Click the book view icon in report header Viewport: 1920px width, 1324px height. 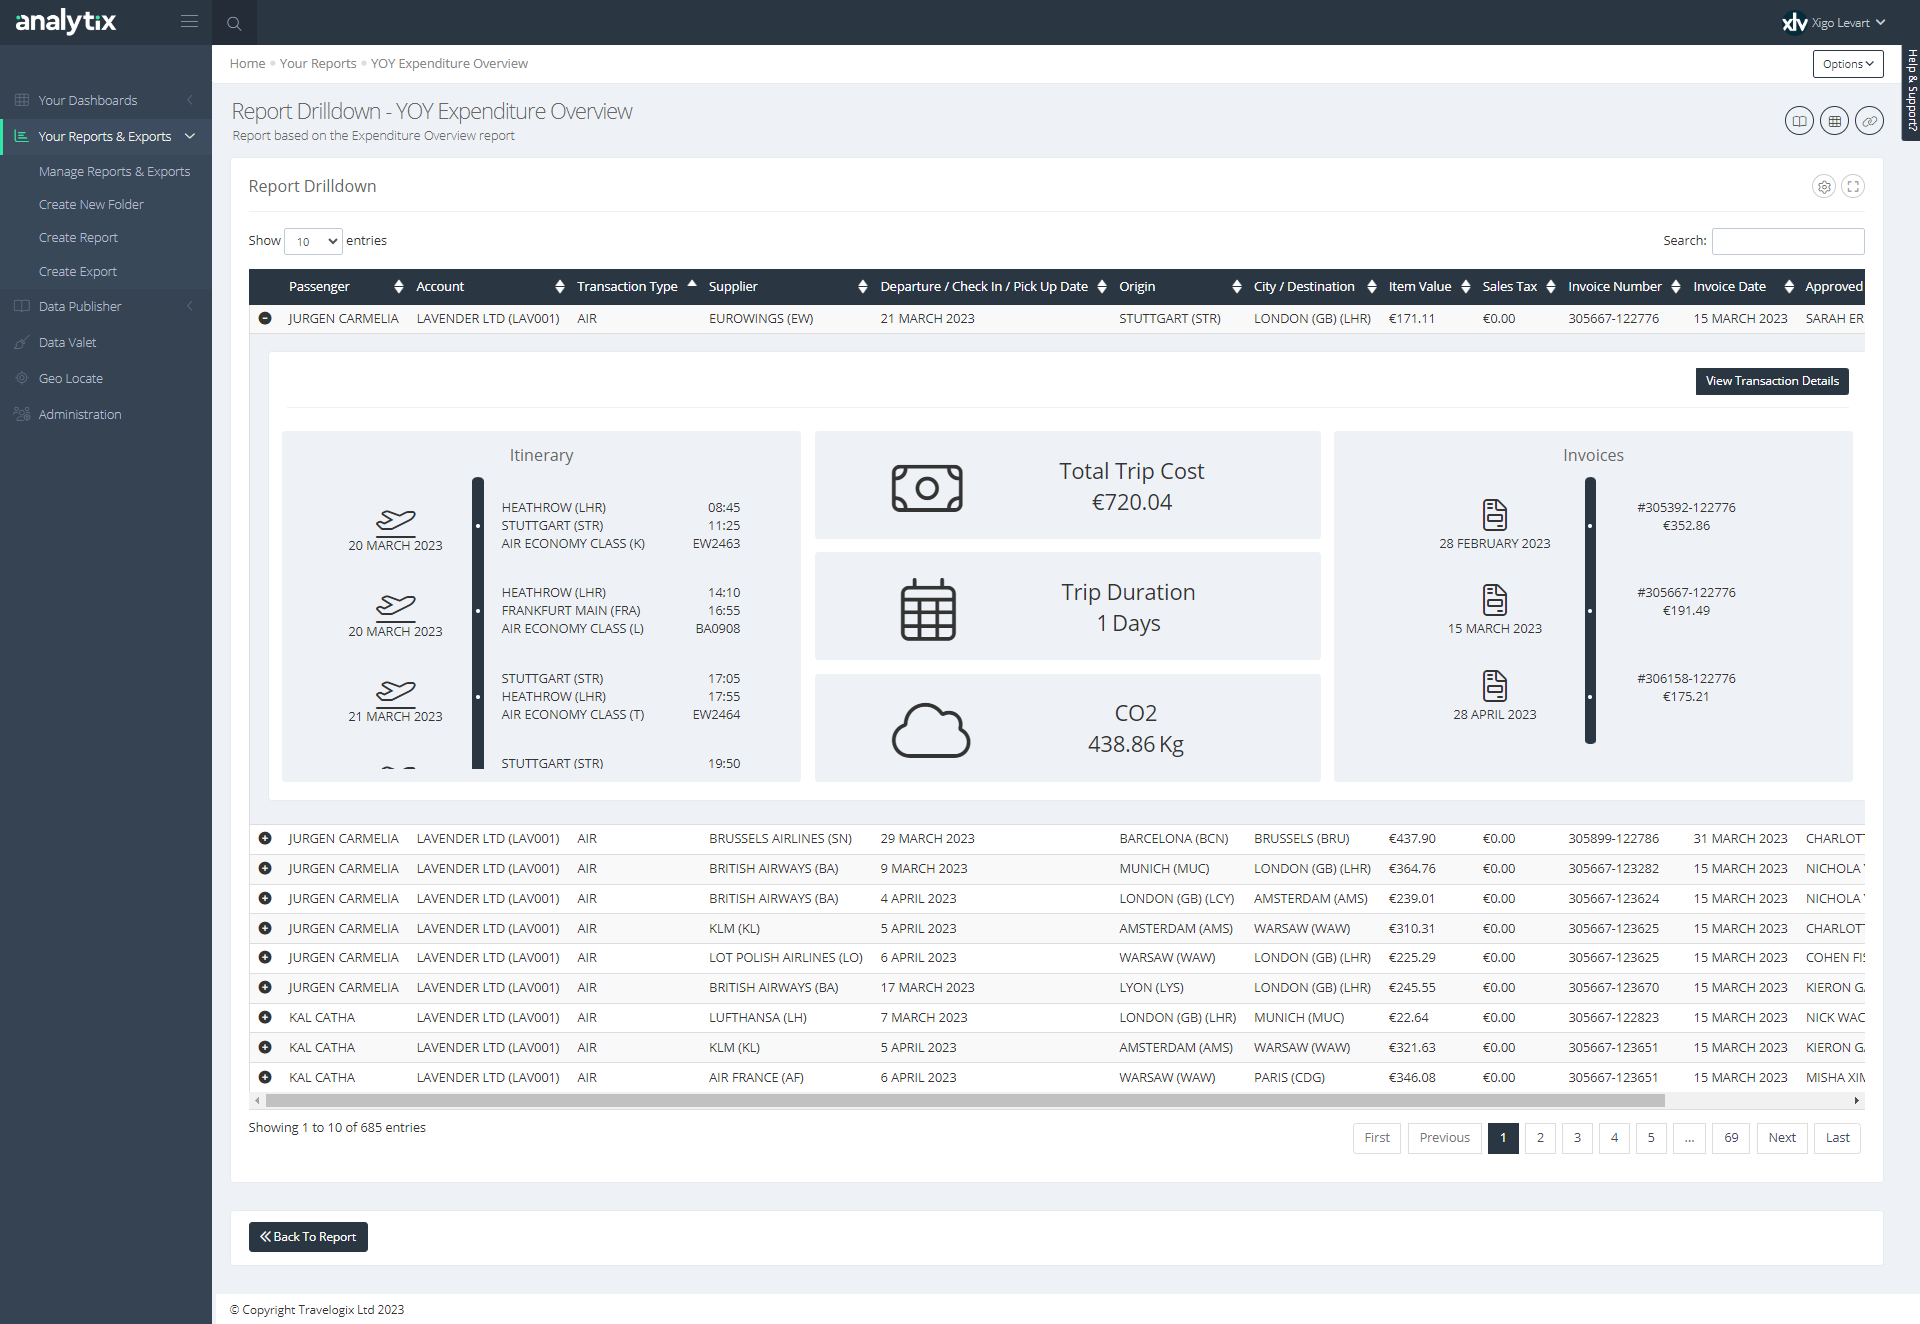click(x=1799, y=121)
